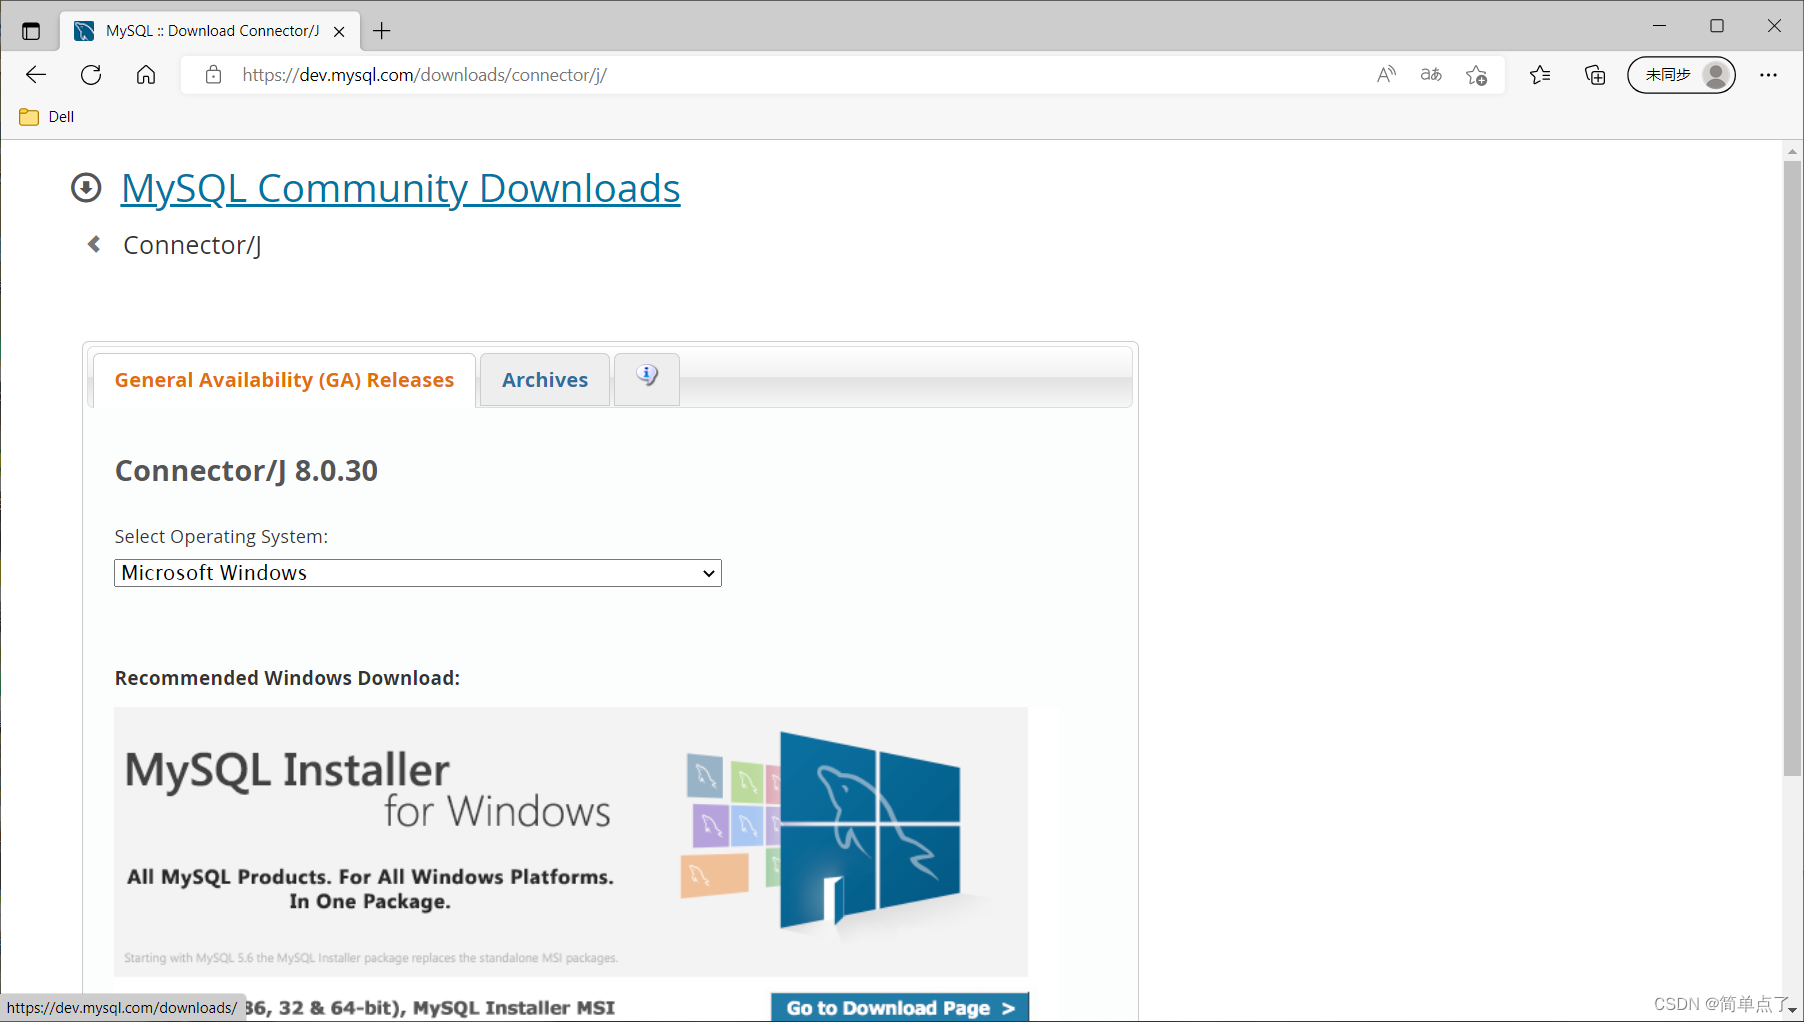The height and width of the screenshot is (1022, 1804).
Task: Activate the Read Aloud icon
Action: (1386, 75)
